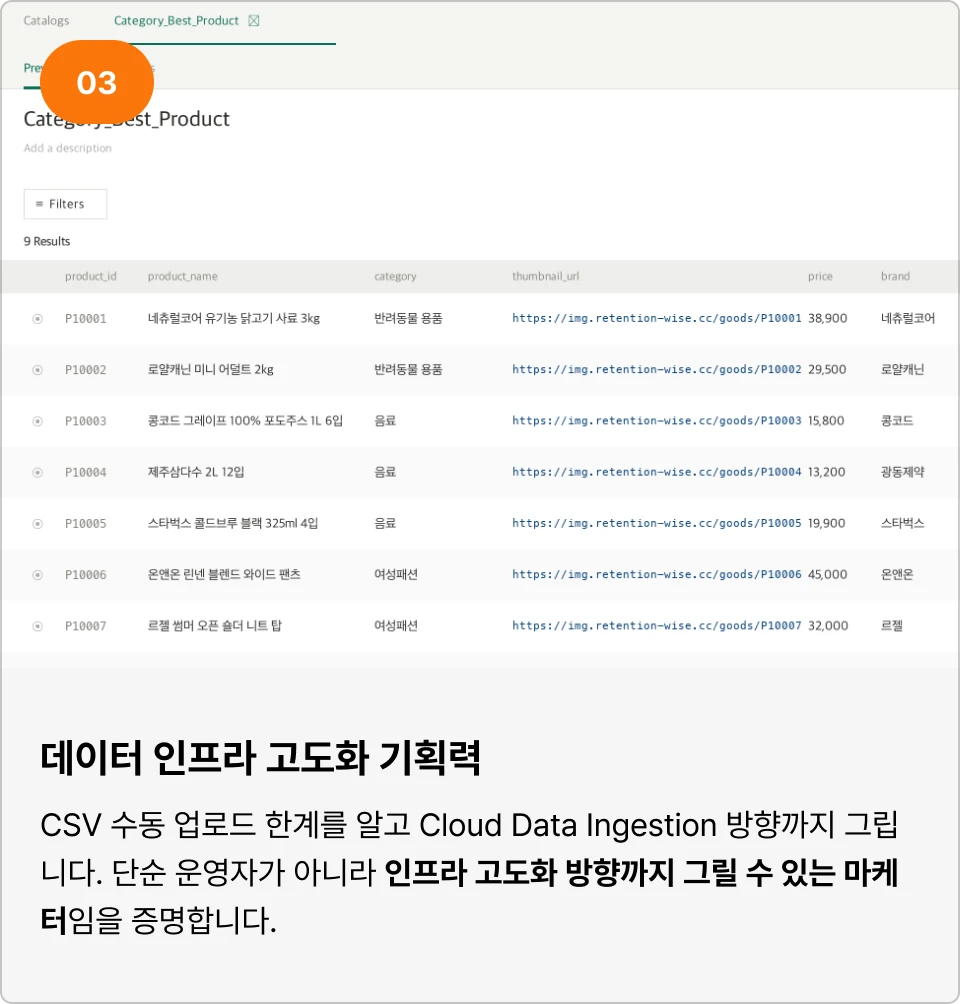Open thumbnail URL for P10007
Screen dimensions: 960x1004
coord(656,626)
